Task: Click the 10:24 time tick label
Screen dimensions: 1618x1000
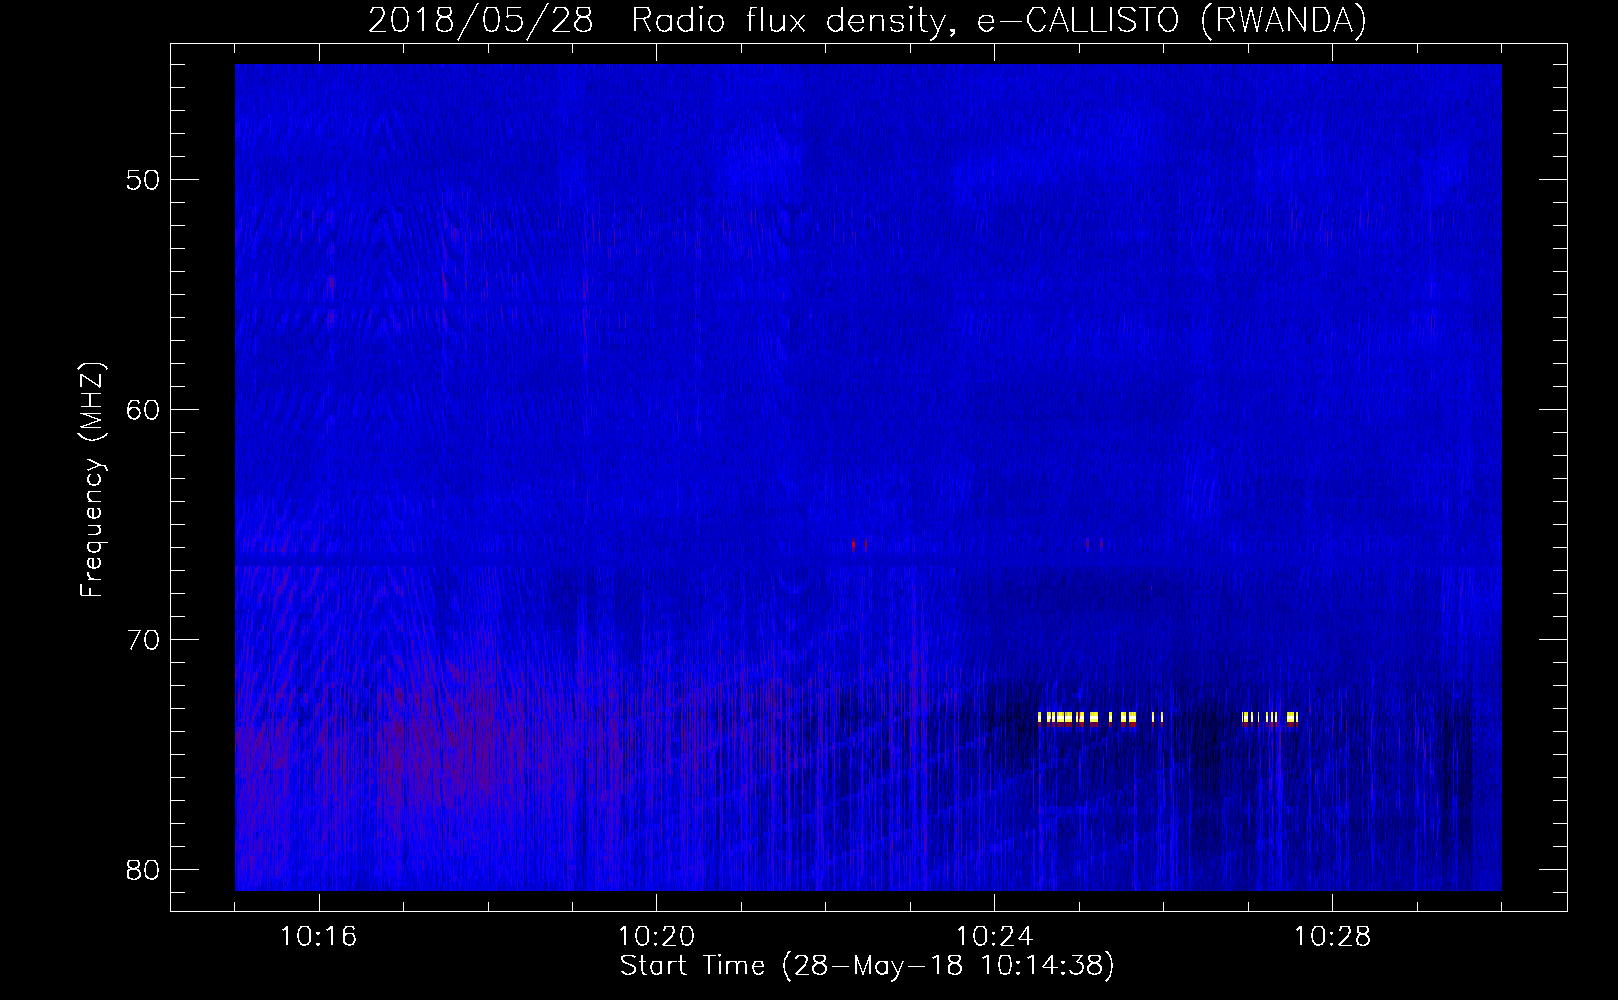Action: (x=994, y=937)
